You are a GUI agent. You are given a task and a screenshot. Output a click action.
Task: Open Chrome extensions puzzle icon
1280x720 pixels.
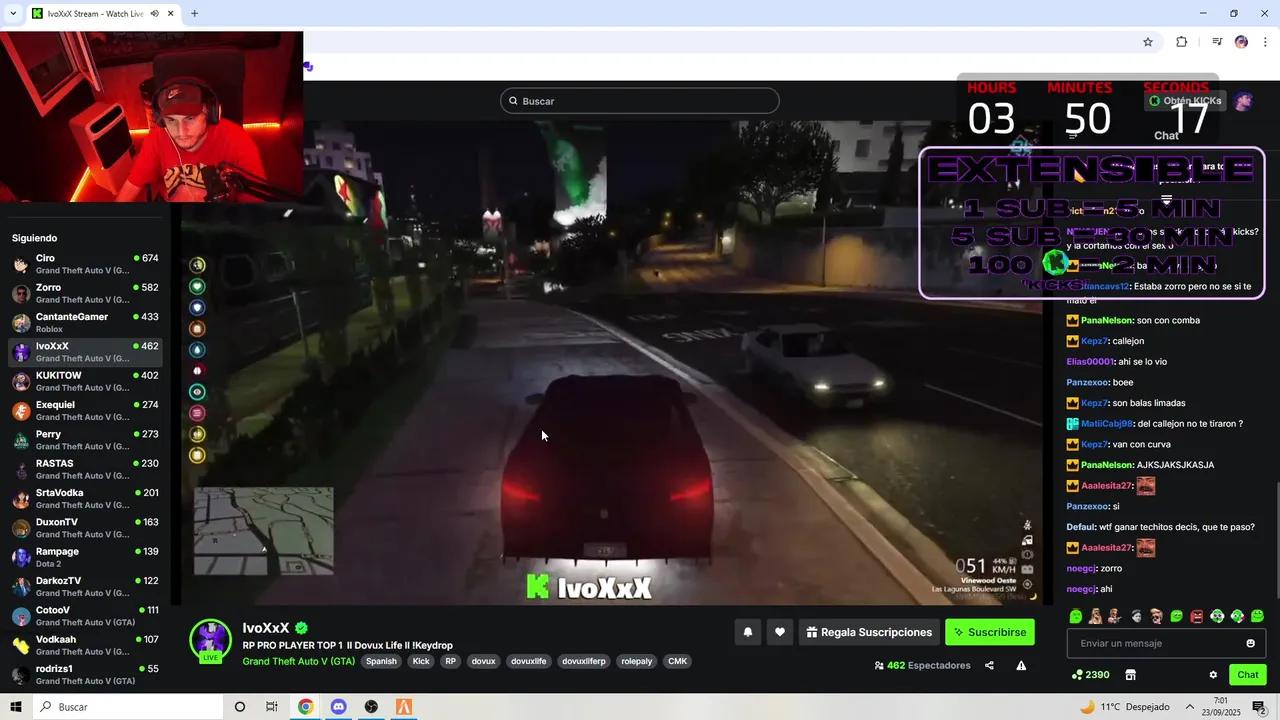pyautogui.click(x=1181, y=42)
